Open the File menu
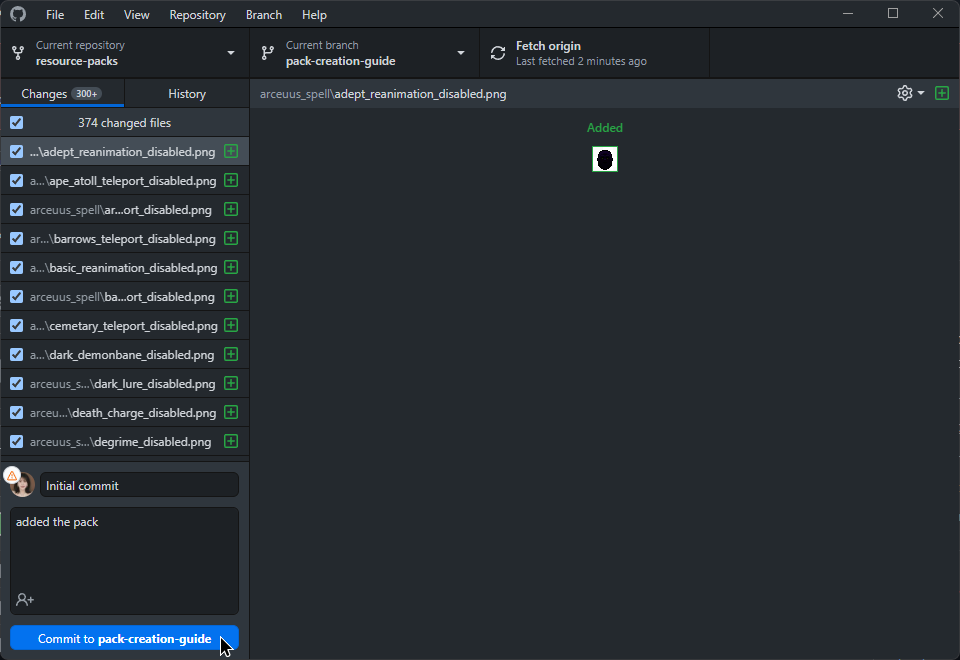 (x=55, y=15)
